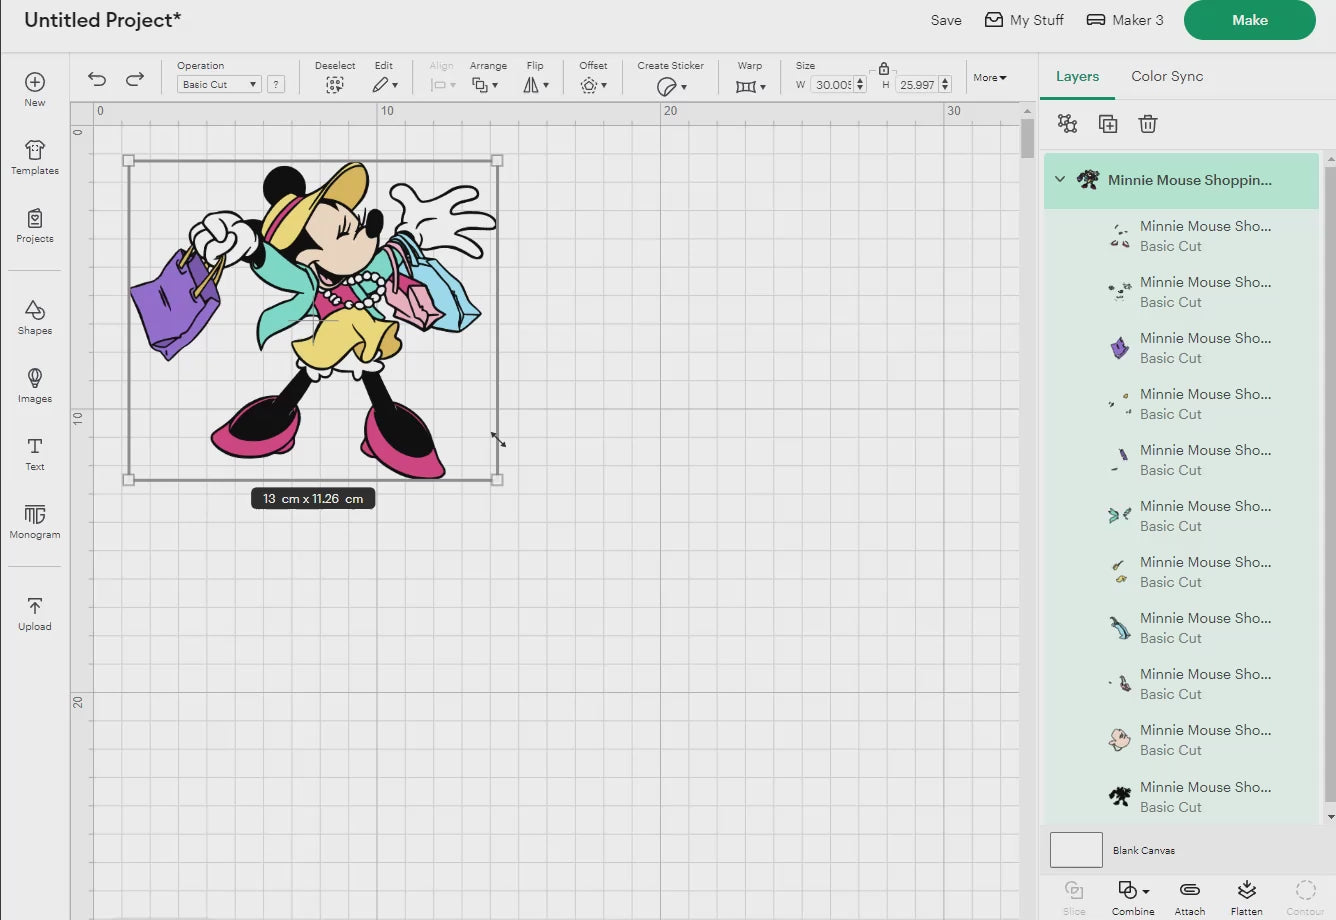Toggle the size aspect ratio lock
Image resolution: width=1336 pixels, height=920 pixels.
point(883,68)
